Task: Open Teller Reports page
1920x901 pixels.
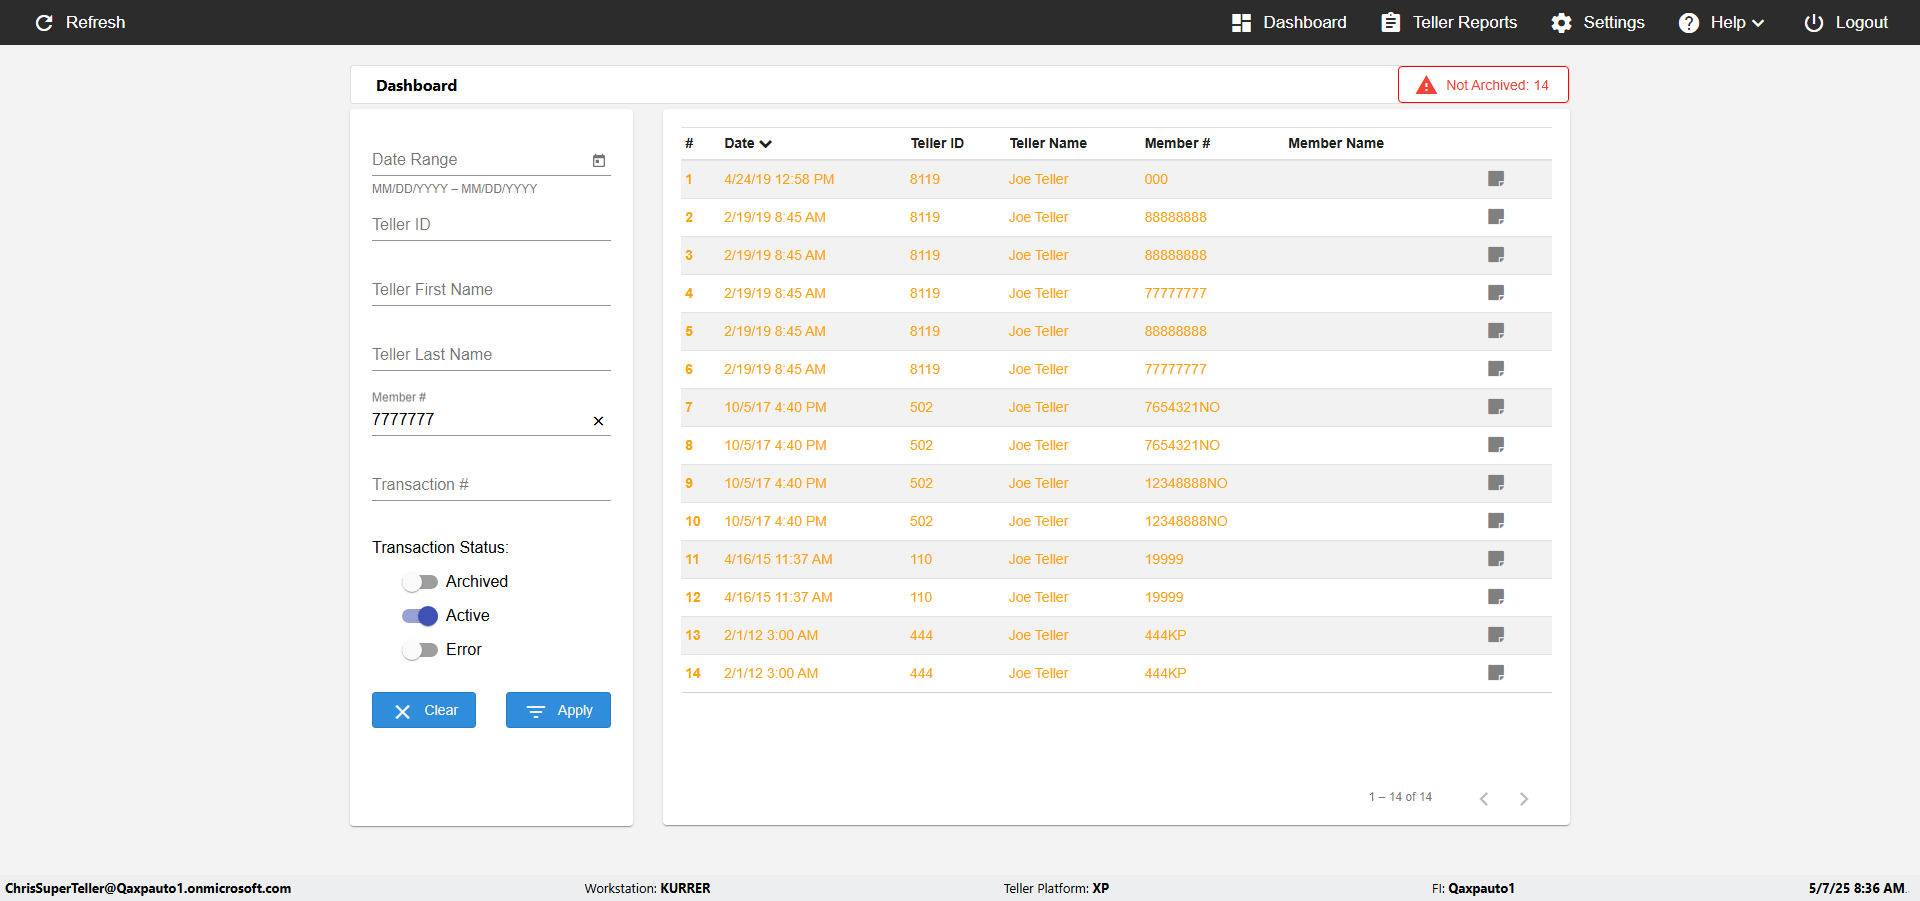Action: [x=1449, y=22]
